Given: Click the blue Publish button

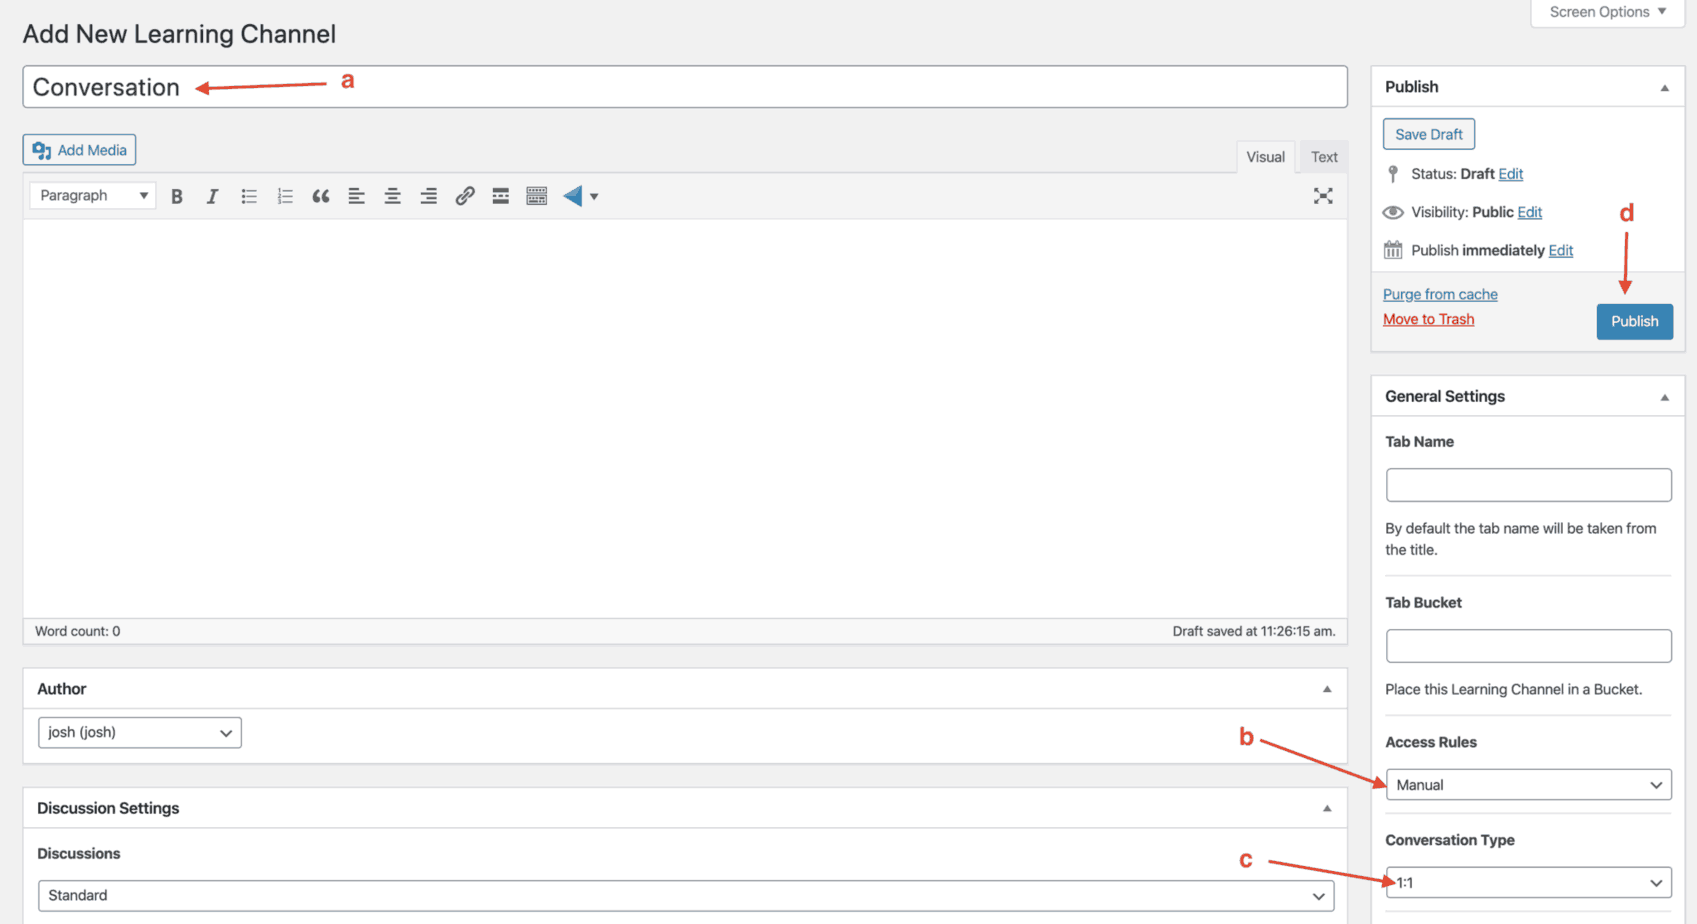Looking at the screenshot, I should click(1634, 321).
